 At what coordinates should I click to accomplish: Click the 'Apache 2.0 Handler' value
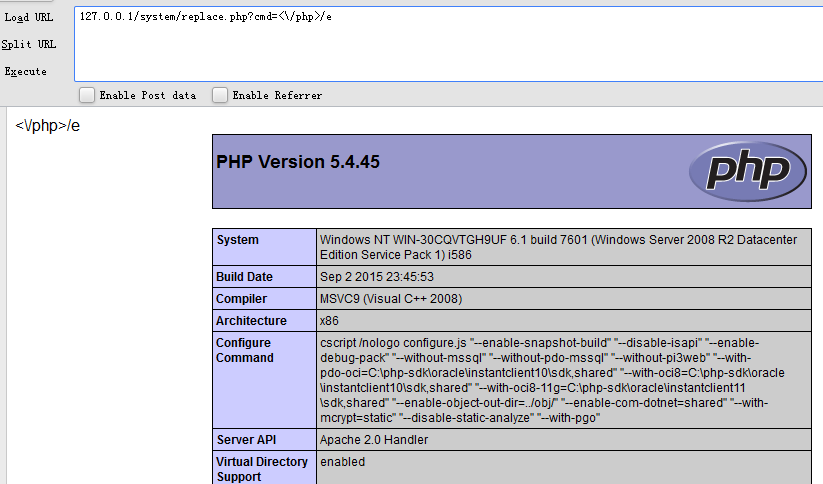[374, 440]
